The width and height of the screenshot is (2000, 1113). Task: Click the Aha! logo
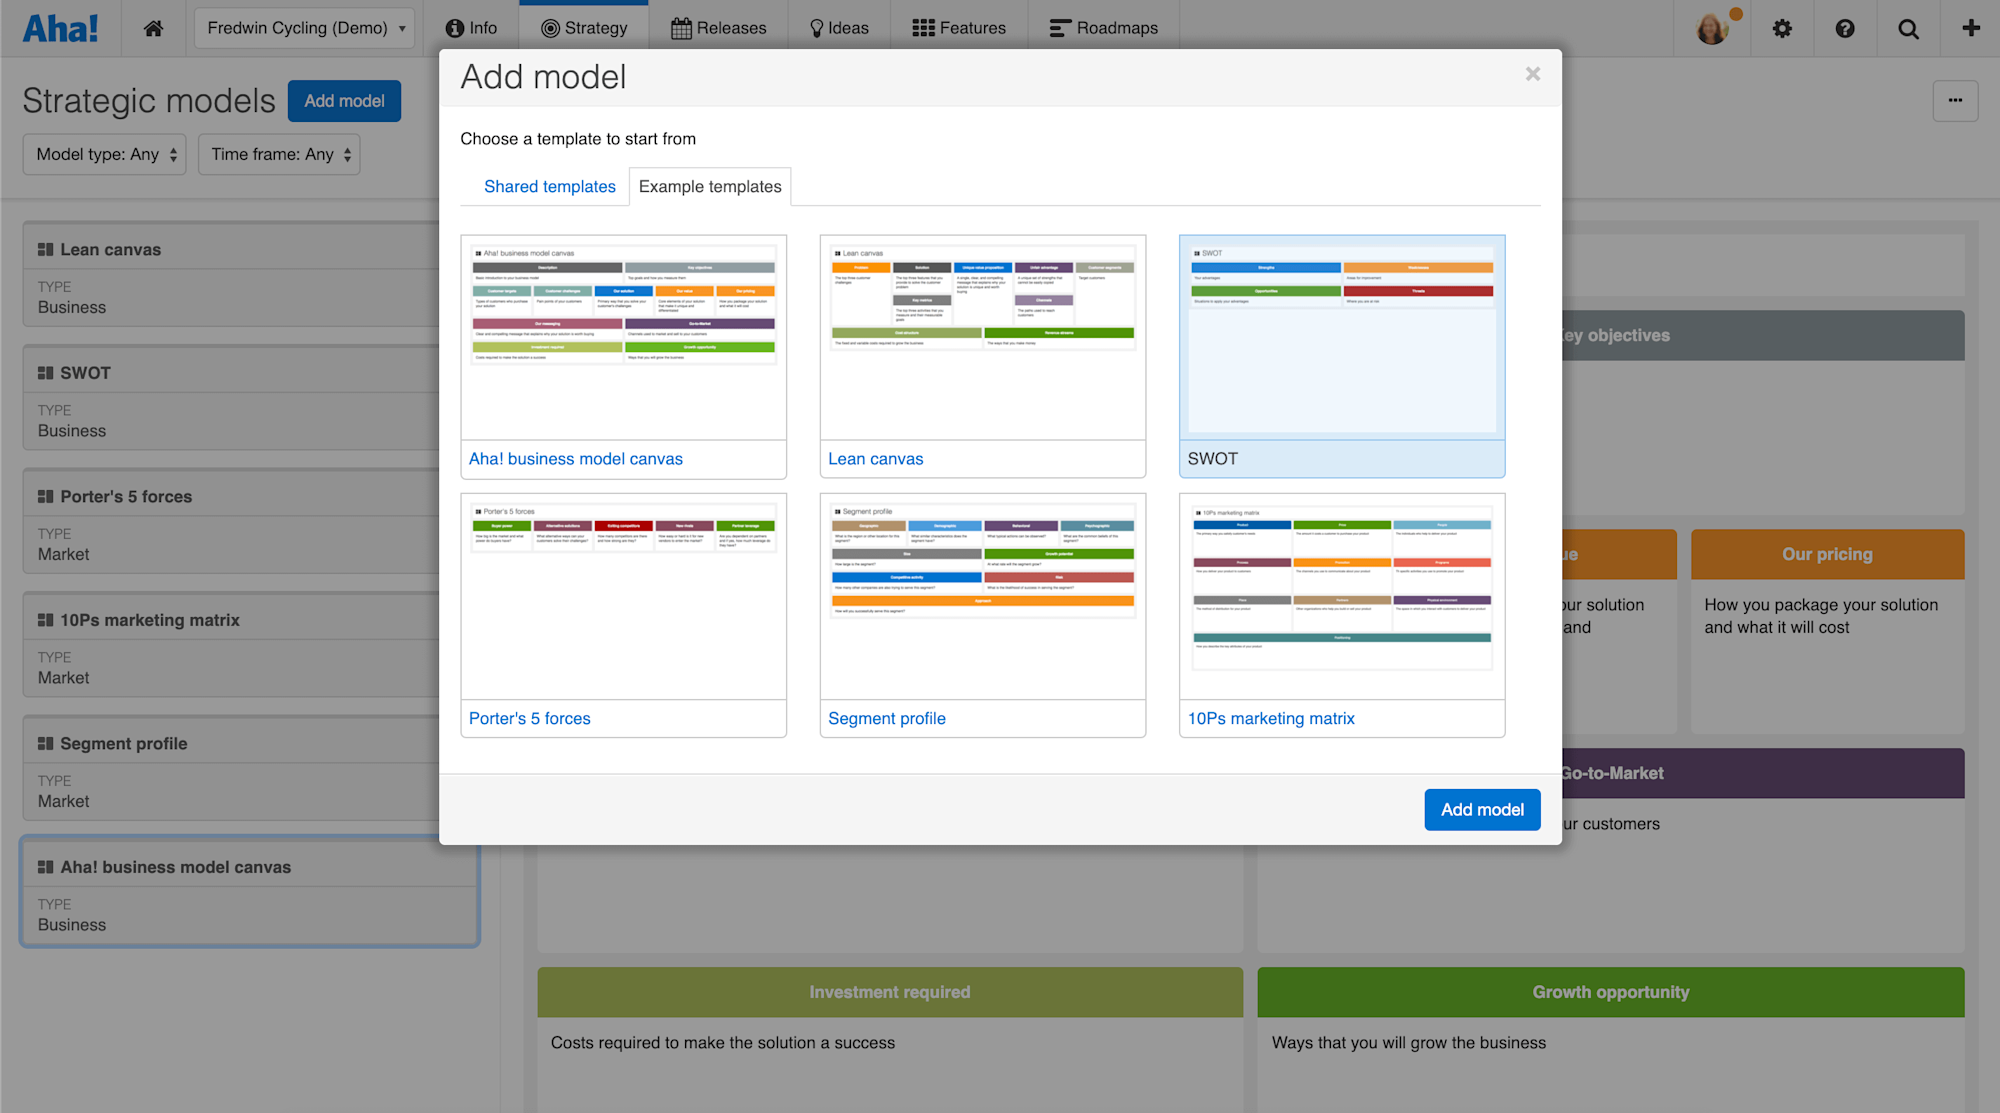click(60, 28)
